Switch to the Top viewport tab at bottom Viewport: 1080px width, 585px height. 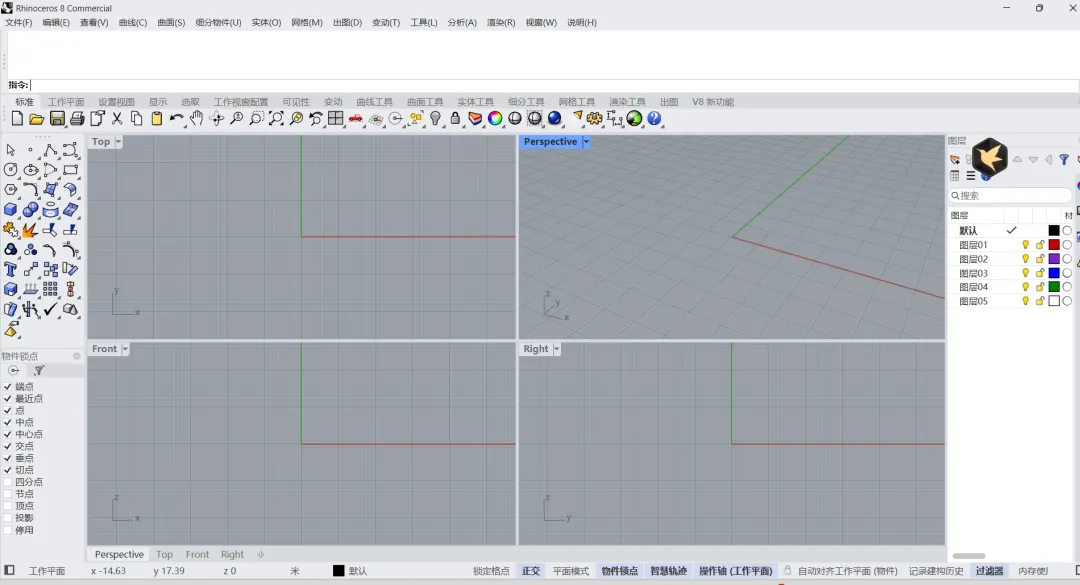tap(164, 554)
